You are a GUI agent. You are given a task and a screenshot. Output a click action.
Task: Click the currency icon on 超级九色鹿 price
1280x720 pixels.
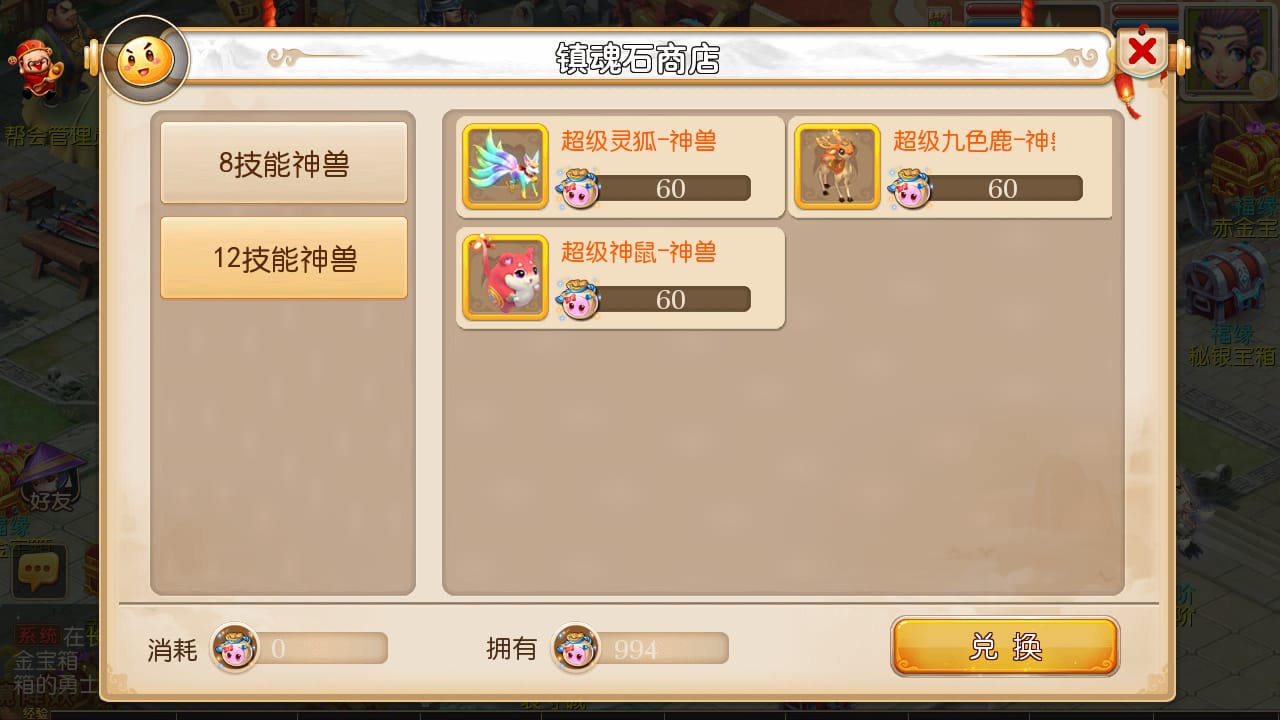pyautogui.click(x=909, y=188)
